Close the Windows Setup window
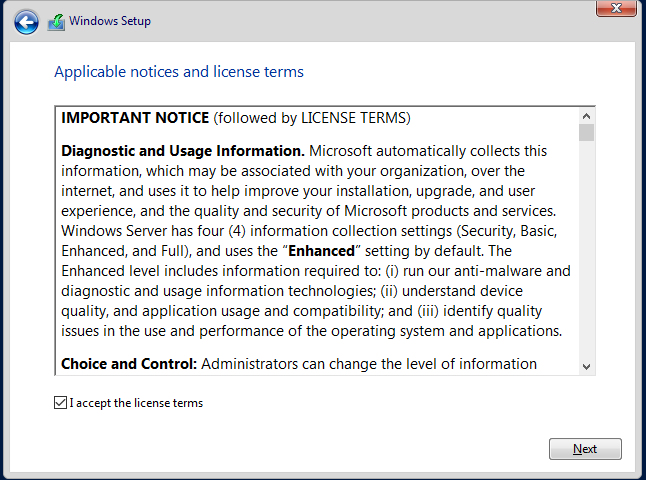The image size is (646, 480). coord(616,8)
